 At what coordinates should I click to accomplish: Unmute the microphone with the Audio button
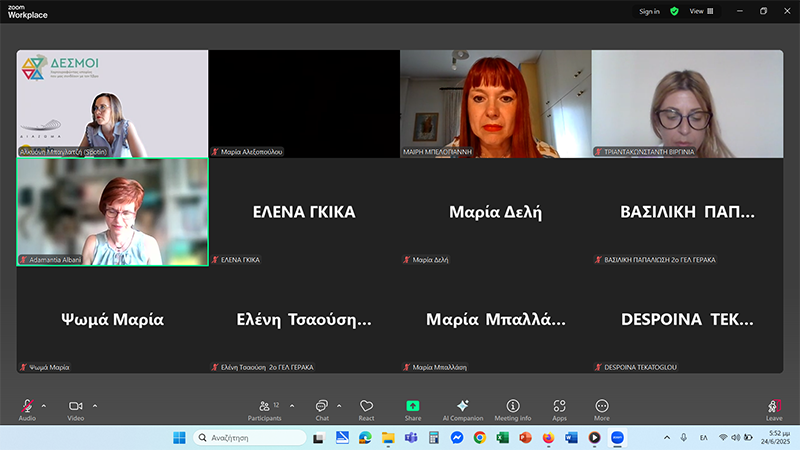(27, 407)
